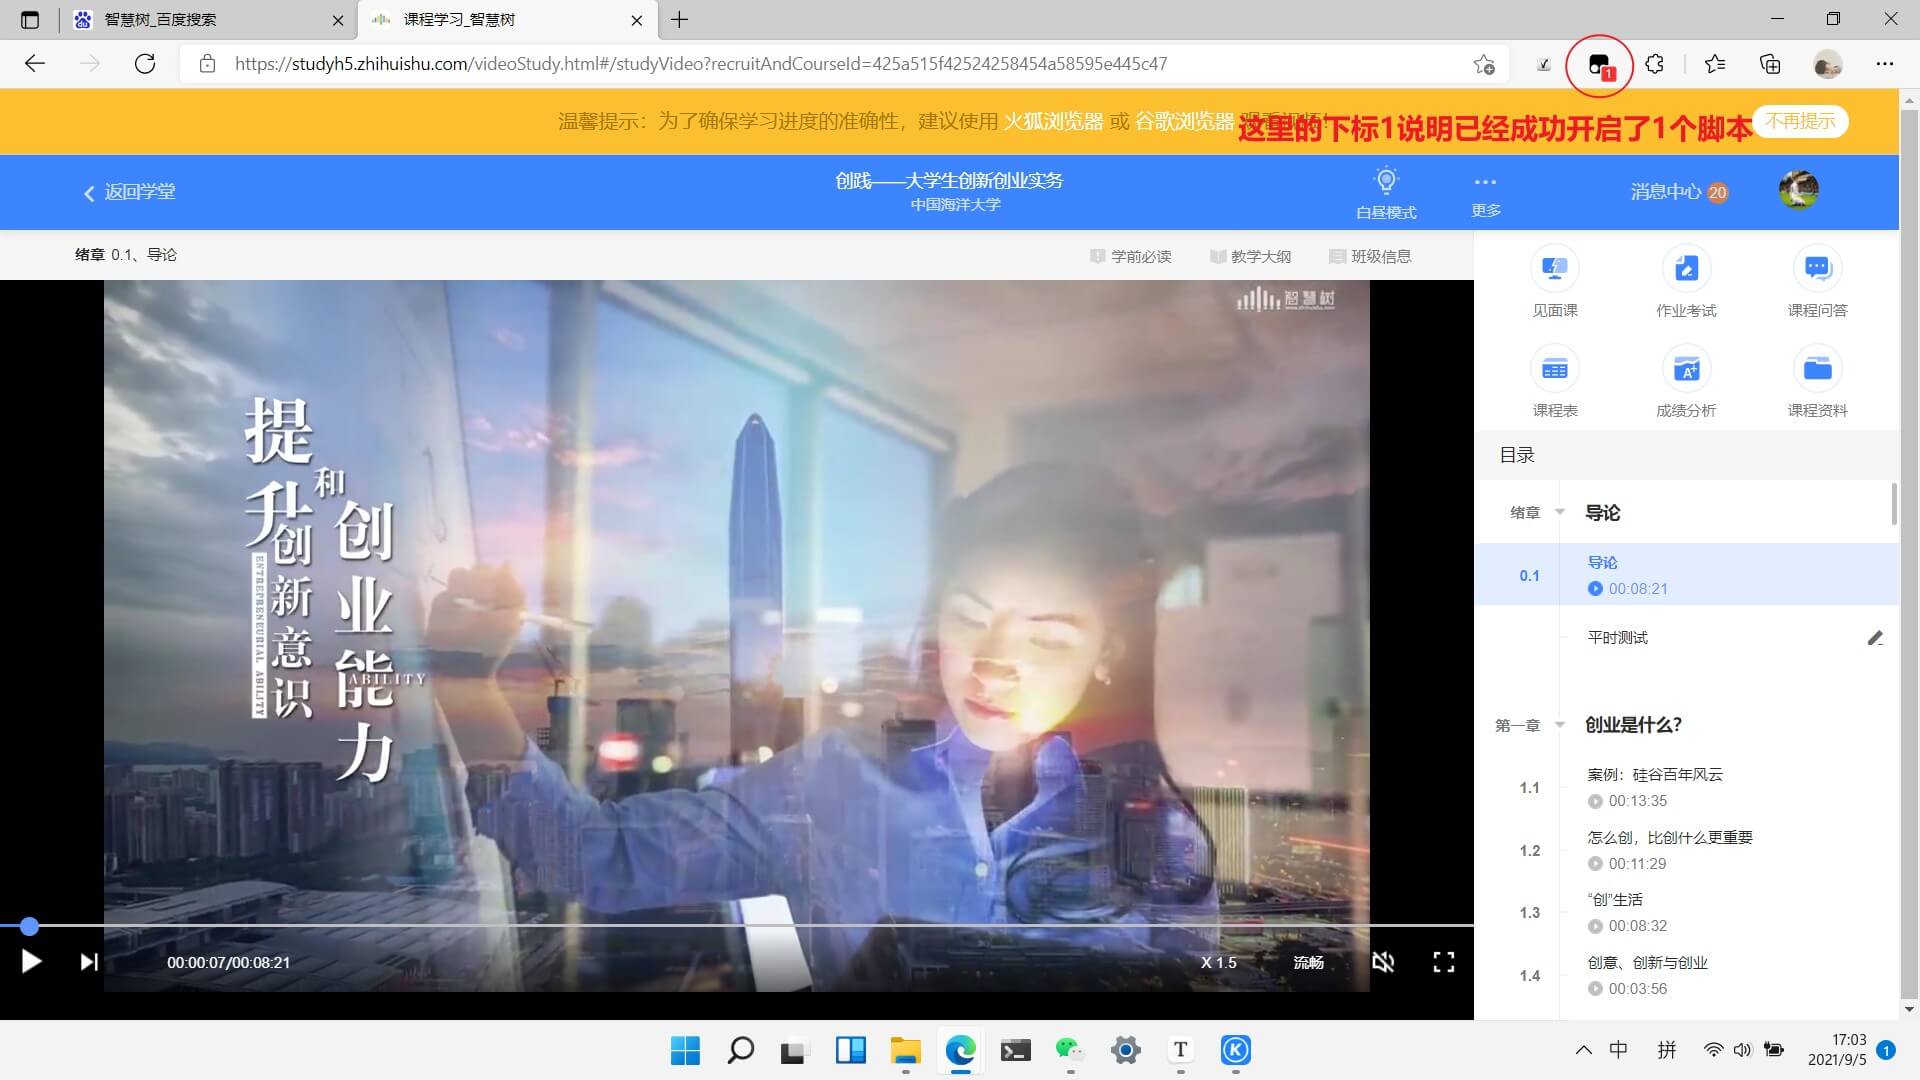Refresh the page

(x=145, y=64)
